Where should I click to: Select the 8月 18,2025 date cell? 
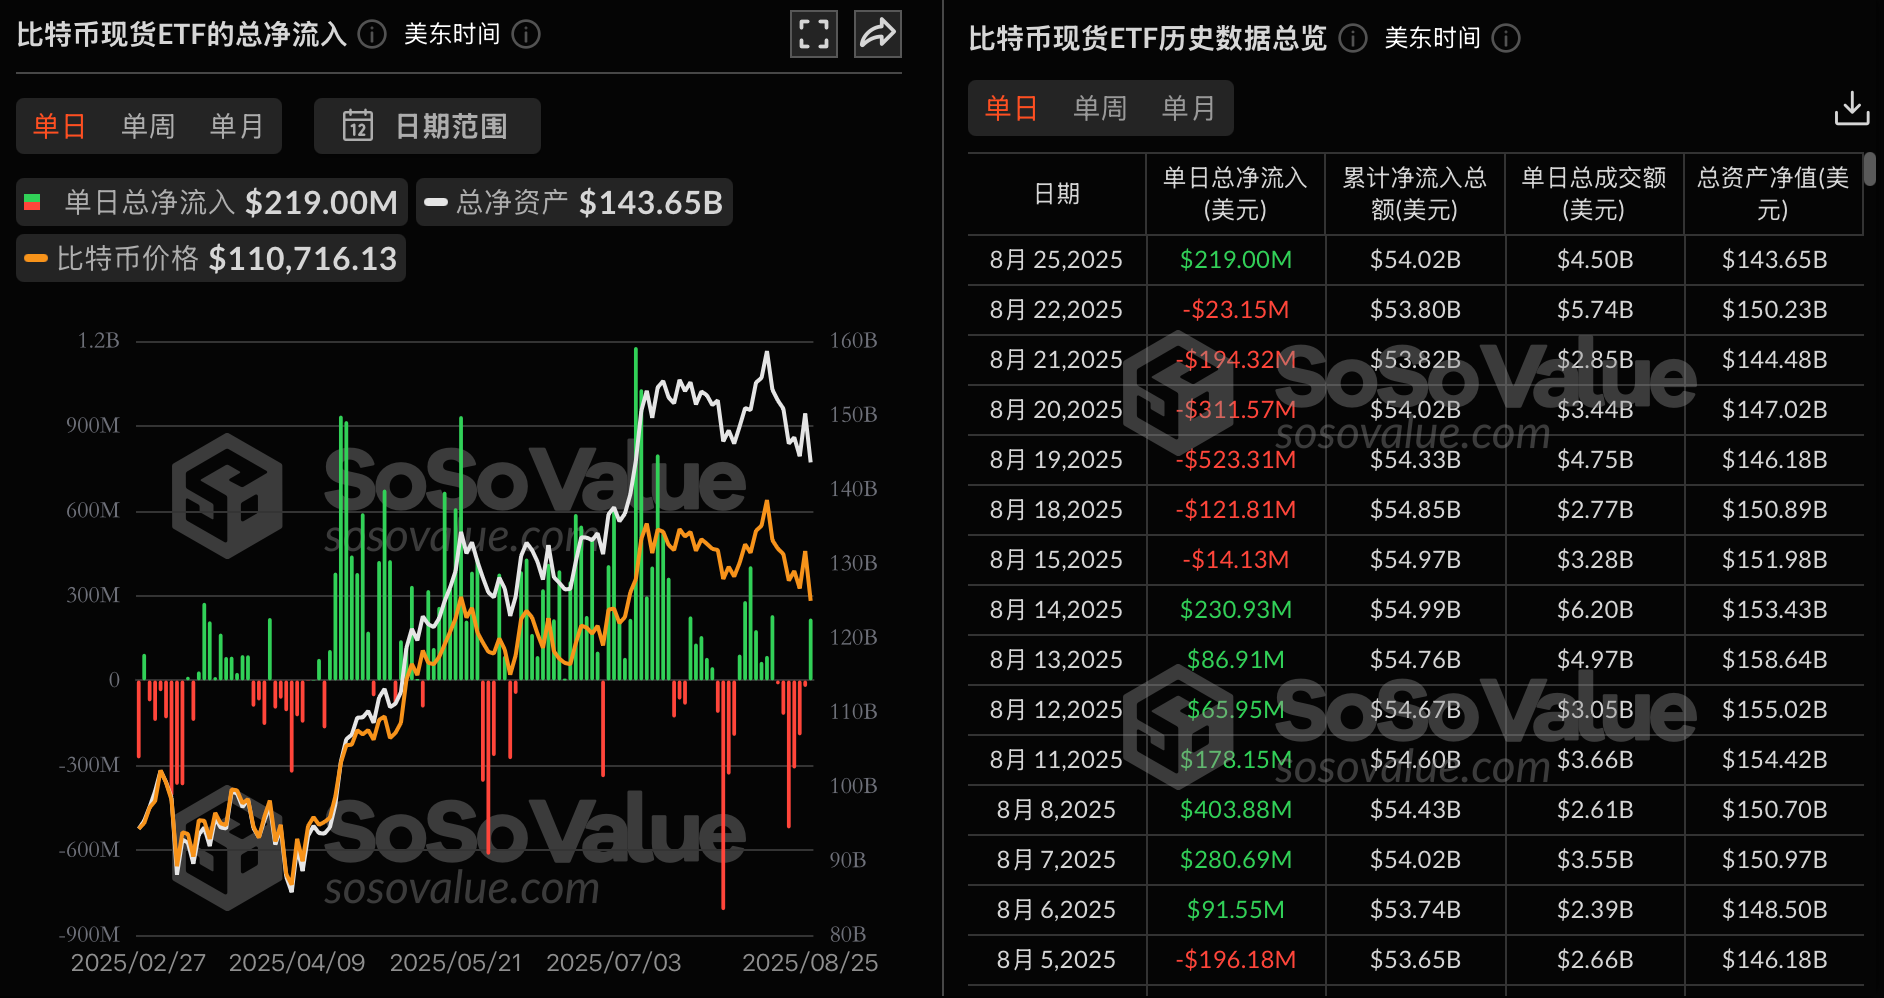(x=1056, y=510)
